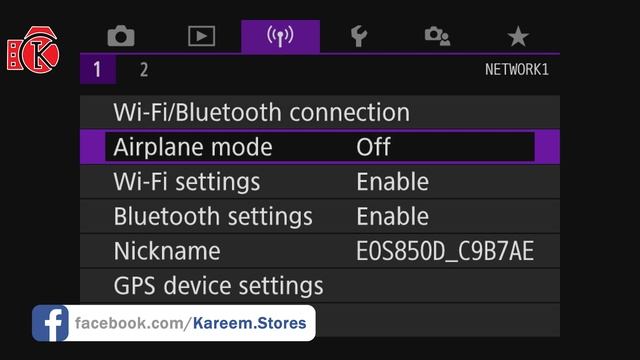The height and width of the screenshot is (360, 640).
Task: Go to network page 1 tab
Action: click(98, 69)
